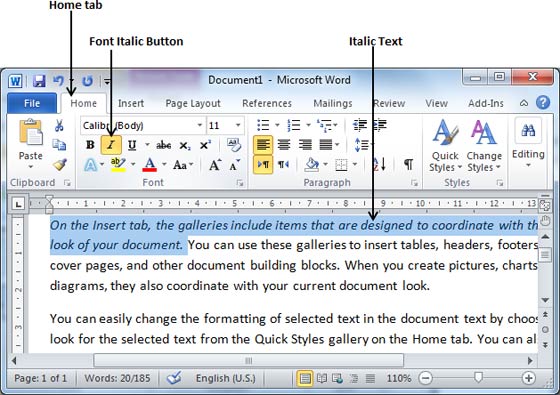The image size is (560, 395).
Task: Apply superscript formatting
Action: point(205,145)
